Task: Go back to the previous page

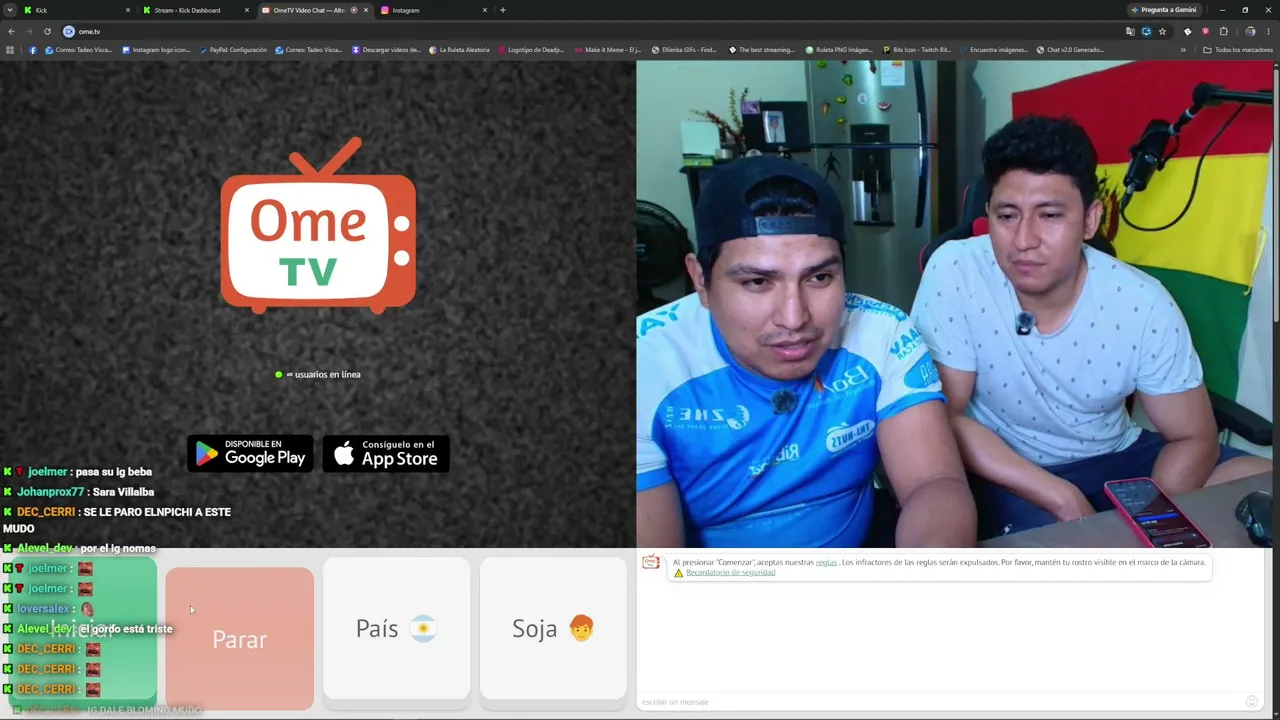Action: pos(12,31)
